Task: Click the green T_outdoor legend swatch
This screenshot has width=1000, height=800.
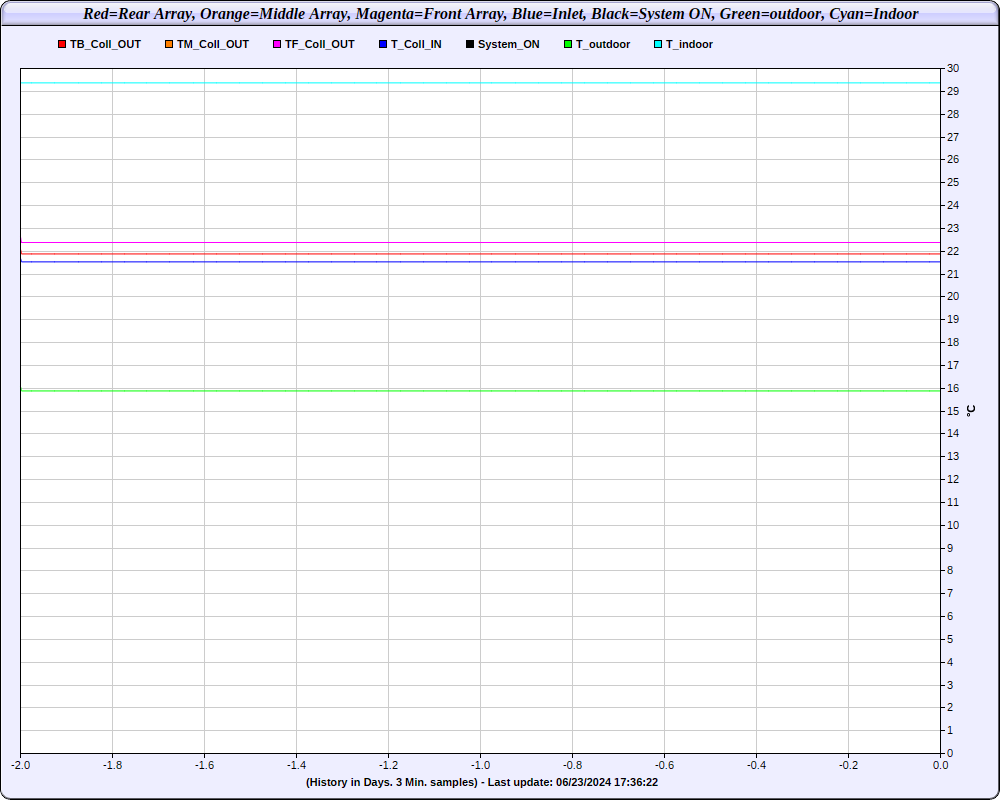Action: pyautogui.click(x=568, y=45)
